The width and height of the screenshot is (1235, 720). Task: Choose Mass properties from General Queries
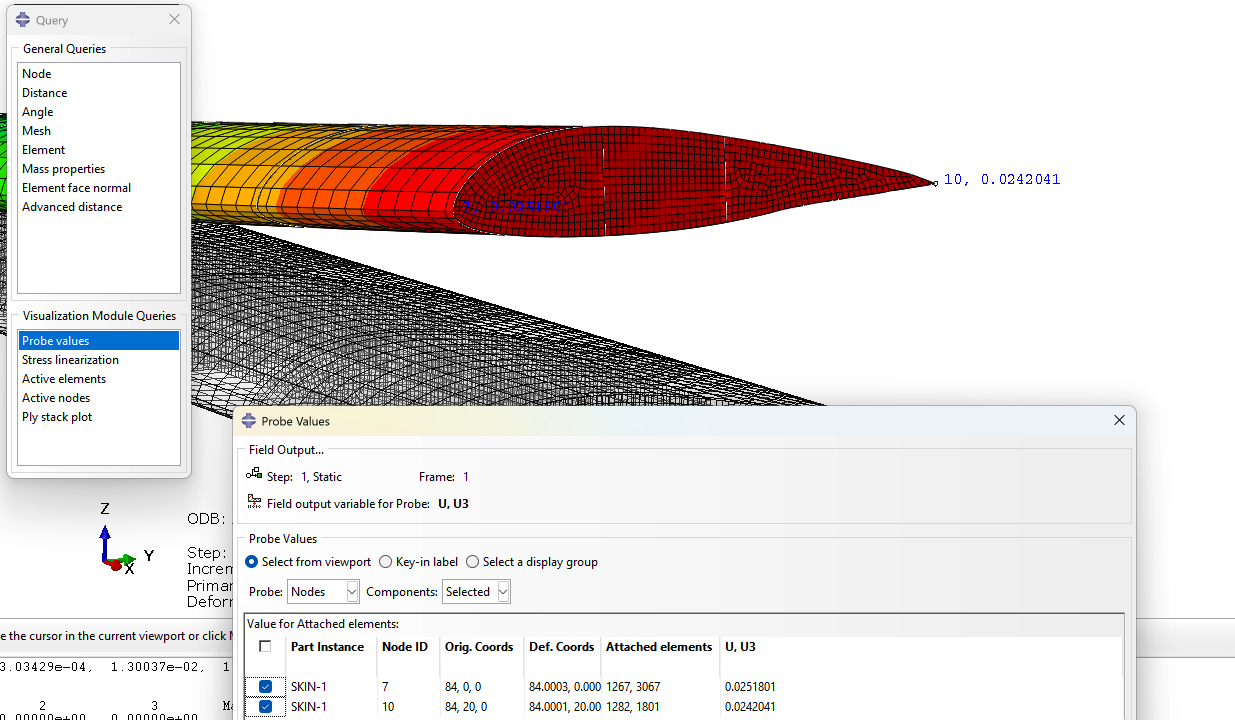point(63,169)
